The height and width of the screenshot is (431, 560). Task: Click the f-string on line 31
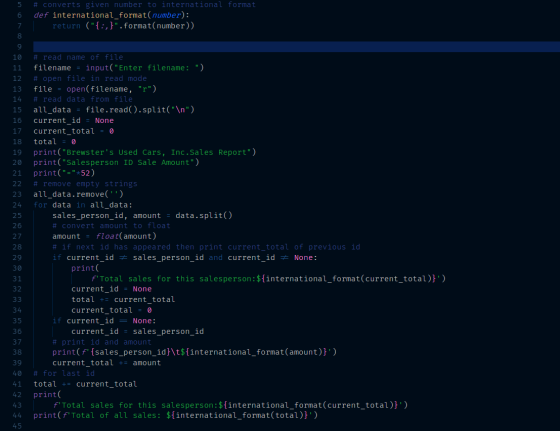coord(265,279)
